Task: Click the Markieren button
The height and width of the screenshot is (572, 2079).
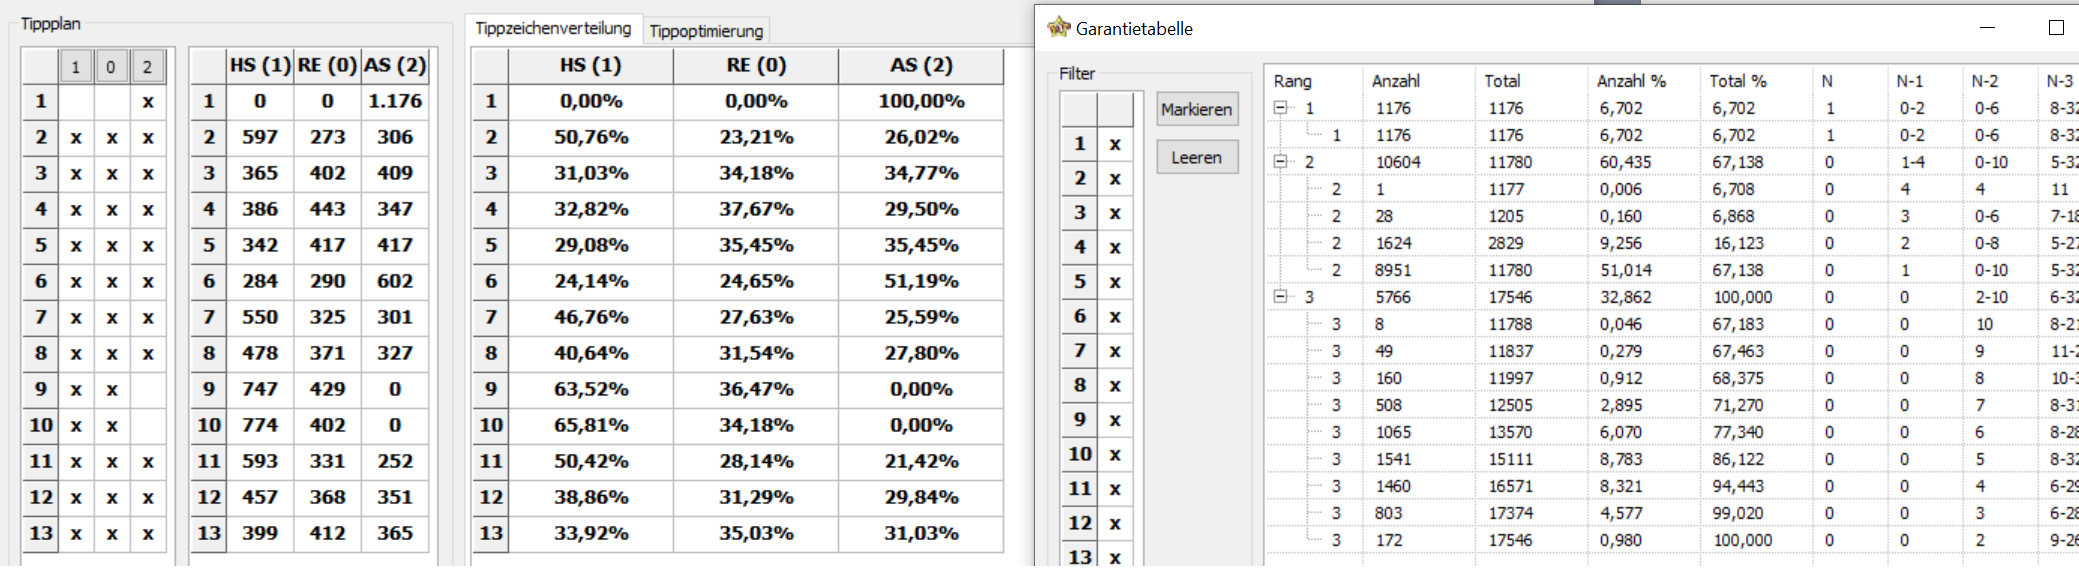Action: pos(1197,110)
